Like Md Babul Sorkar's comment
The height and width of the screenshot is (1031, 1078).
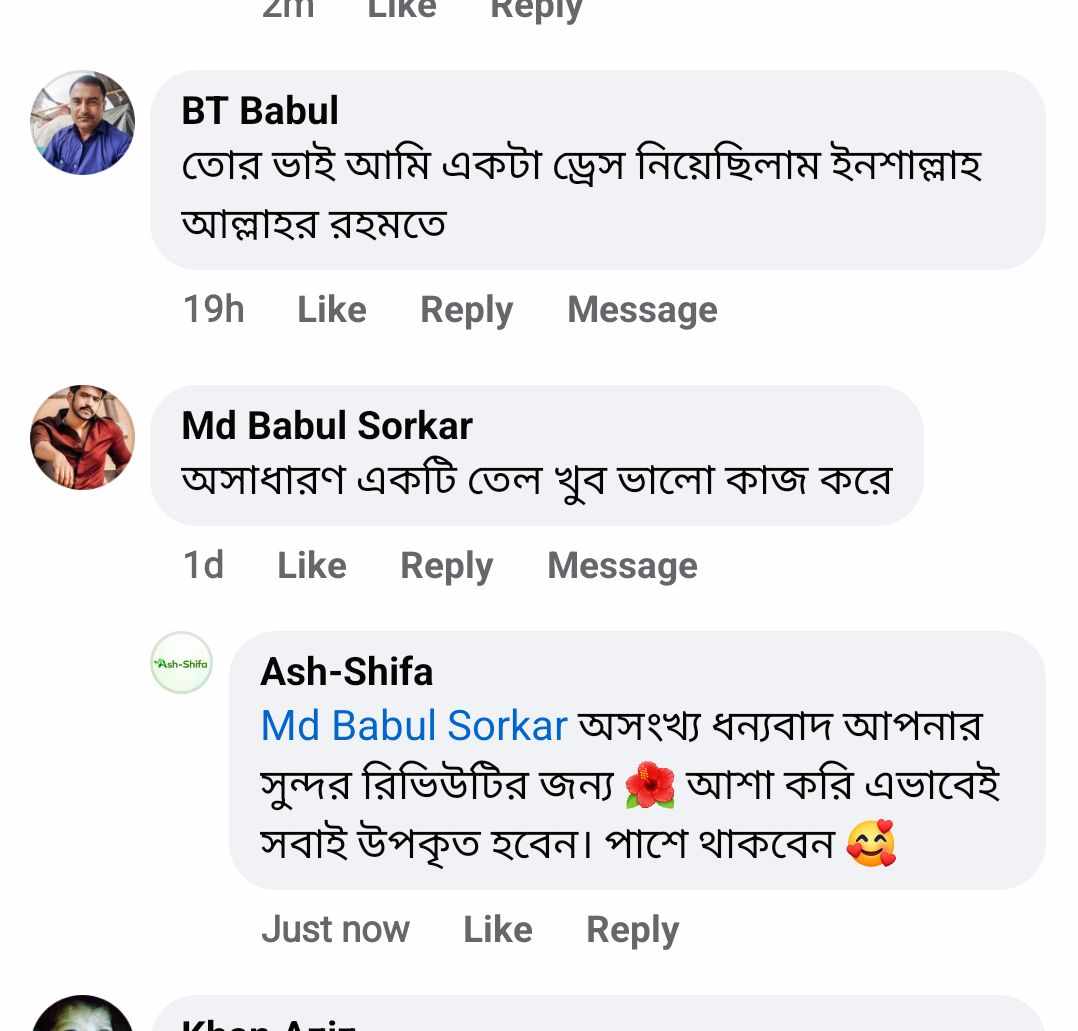click(312, 566)
